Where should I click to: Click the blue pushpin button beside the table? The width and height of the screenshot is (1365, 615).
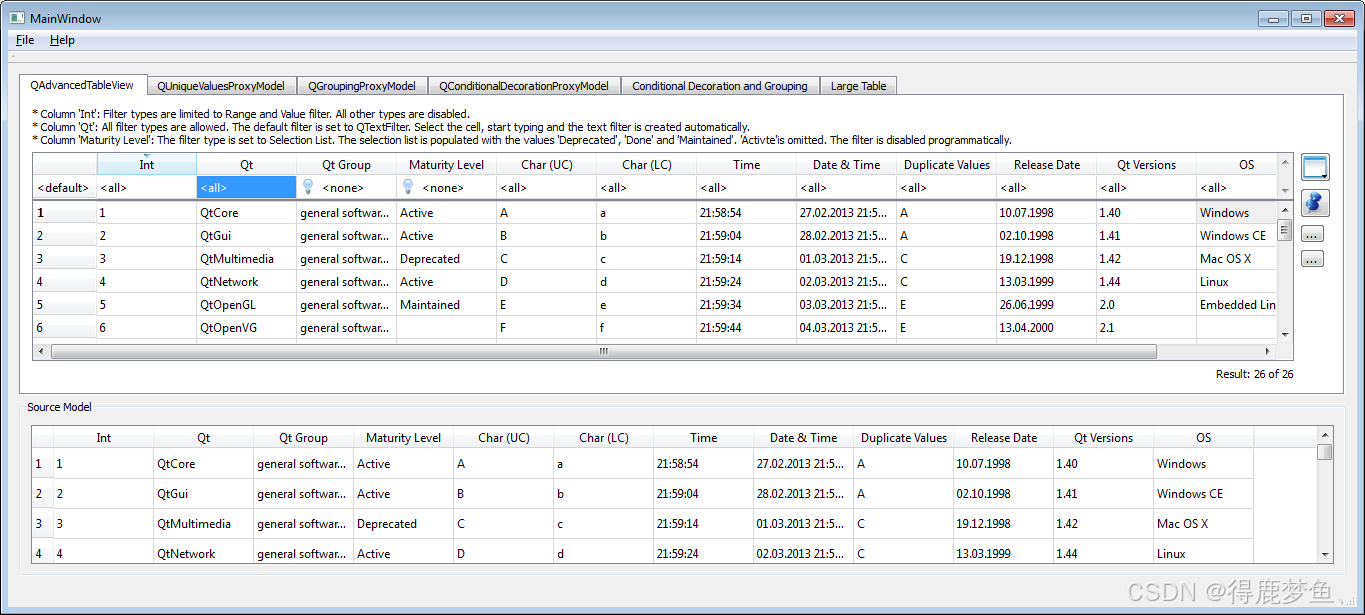[x=1314, y=201]
